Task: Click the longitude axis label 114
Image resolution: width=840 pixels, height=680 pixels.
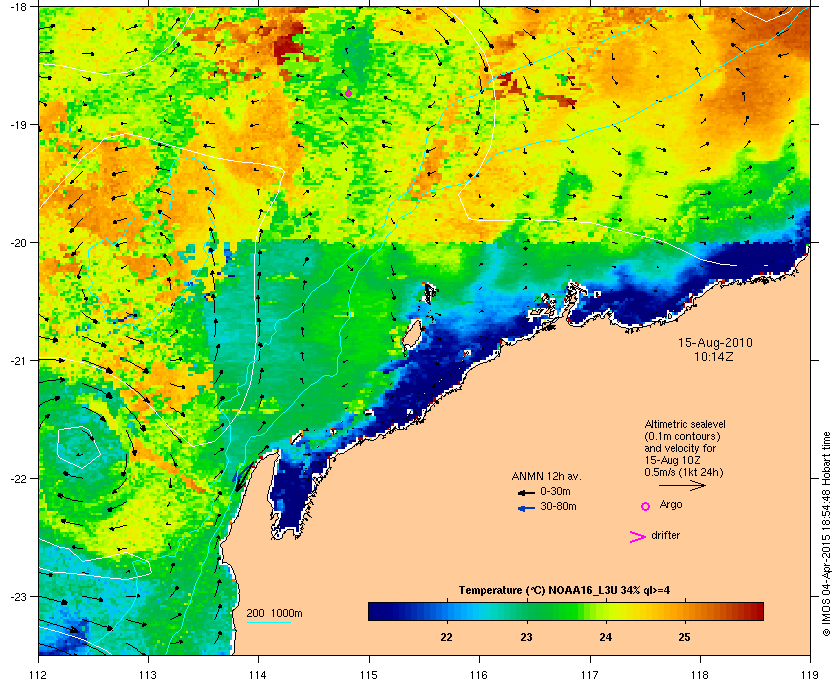Action: coord(258,674)
